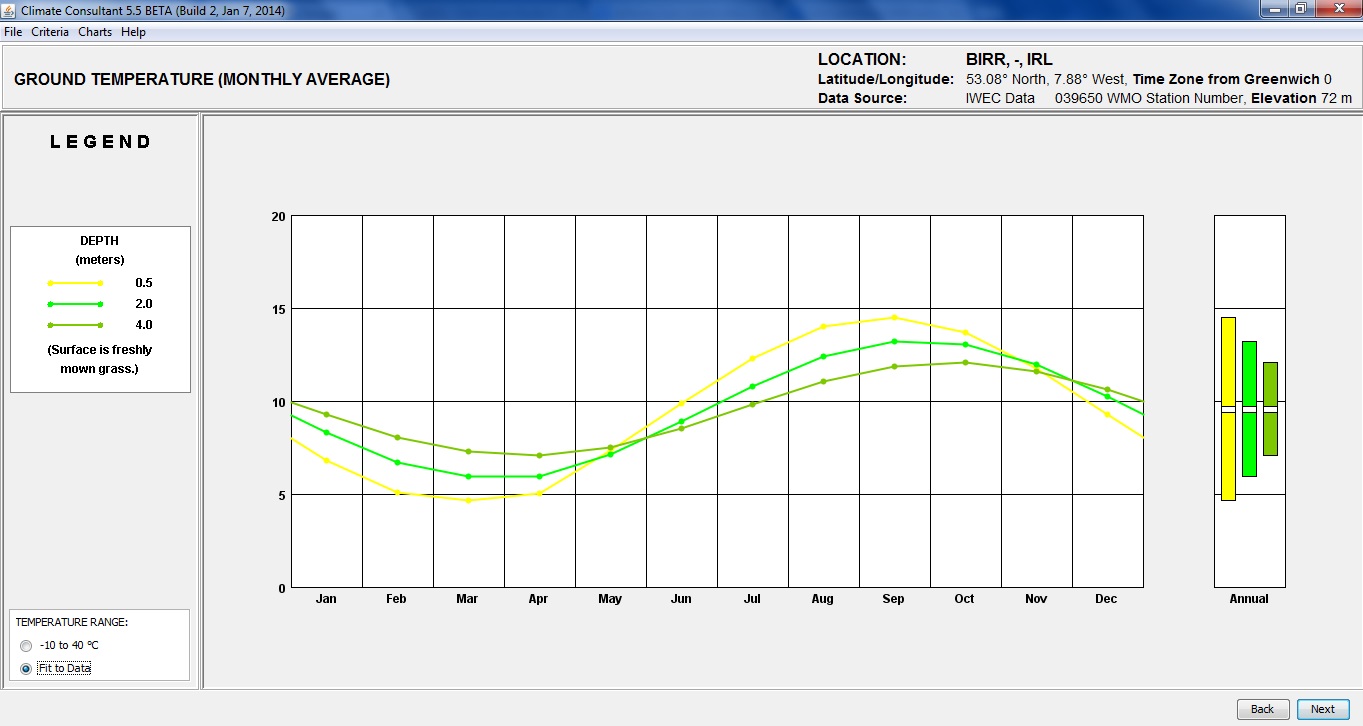
Task: Maximize the Climate Consultant window
Action: (1300, 9)
